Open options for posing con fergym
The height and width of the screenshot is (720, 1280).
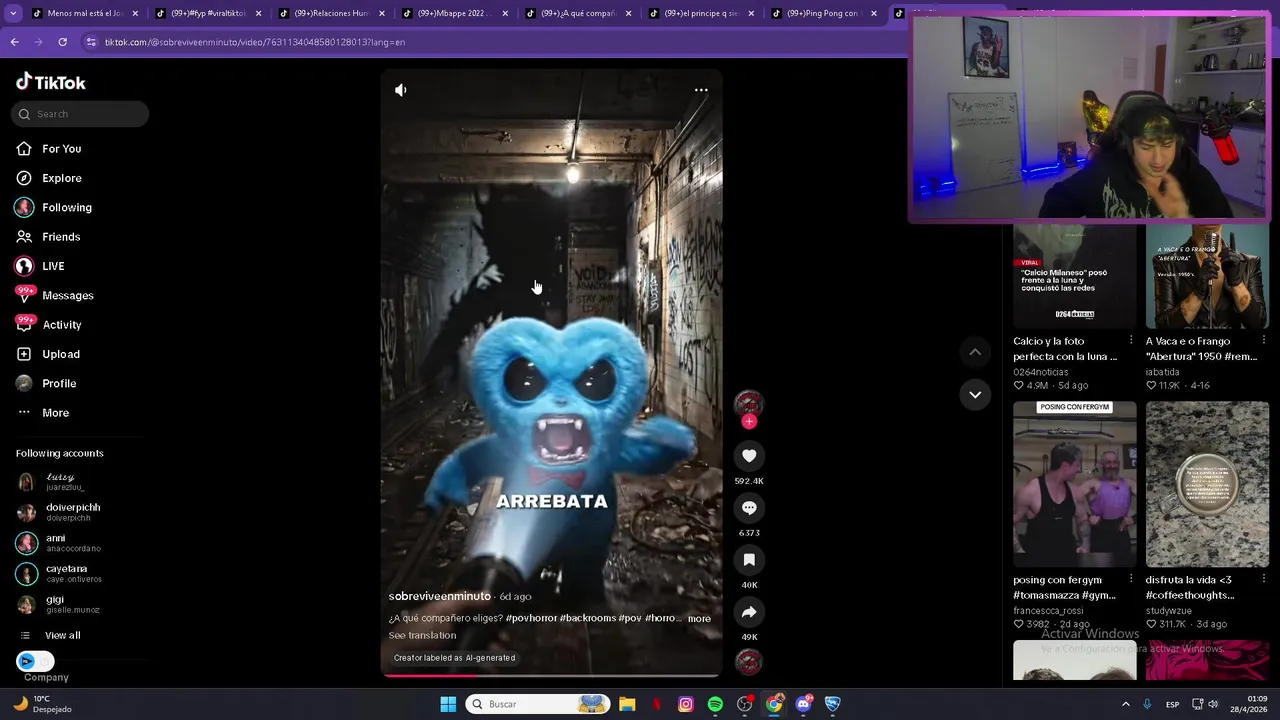coord(1131,579)
